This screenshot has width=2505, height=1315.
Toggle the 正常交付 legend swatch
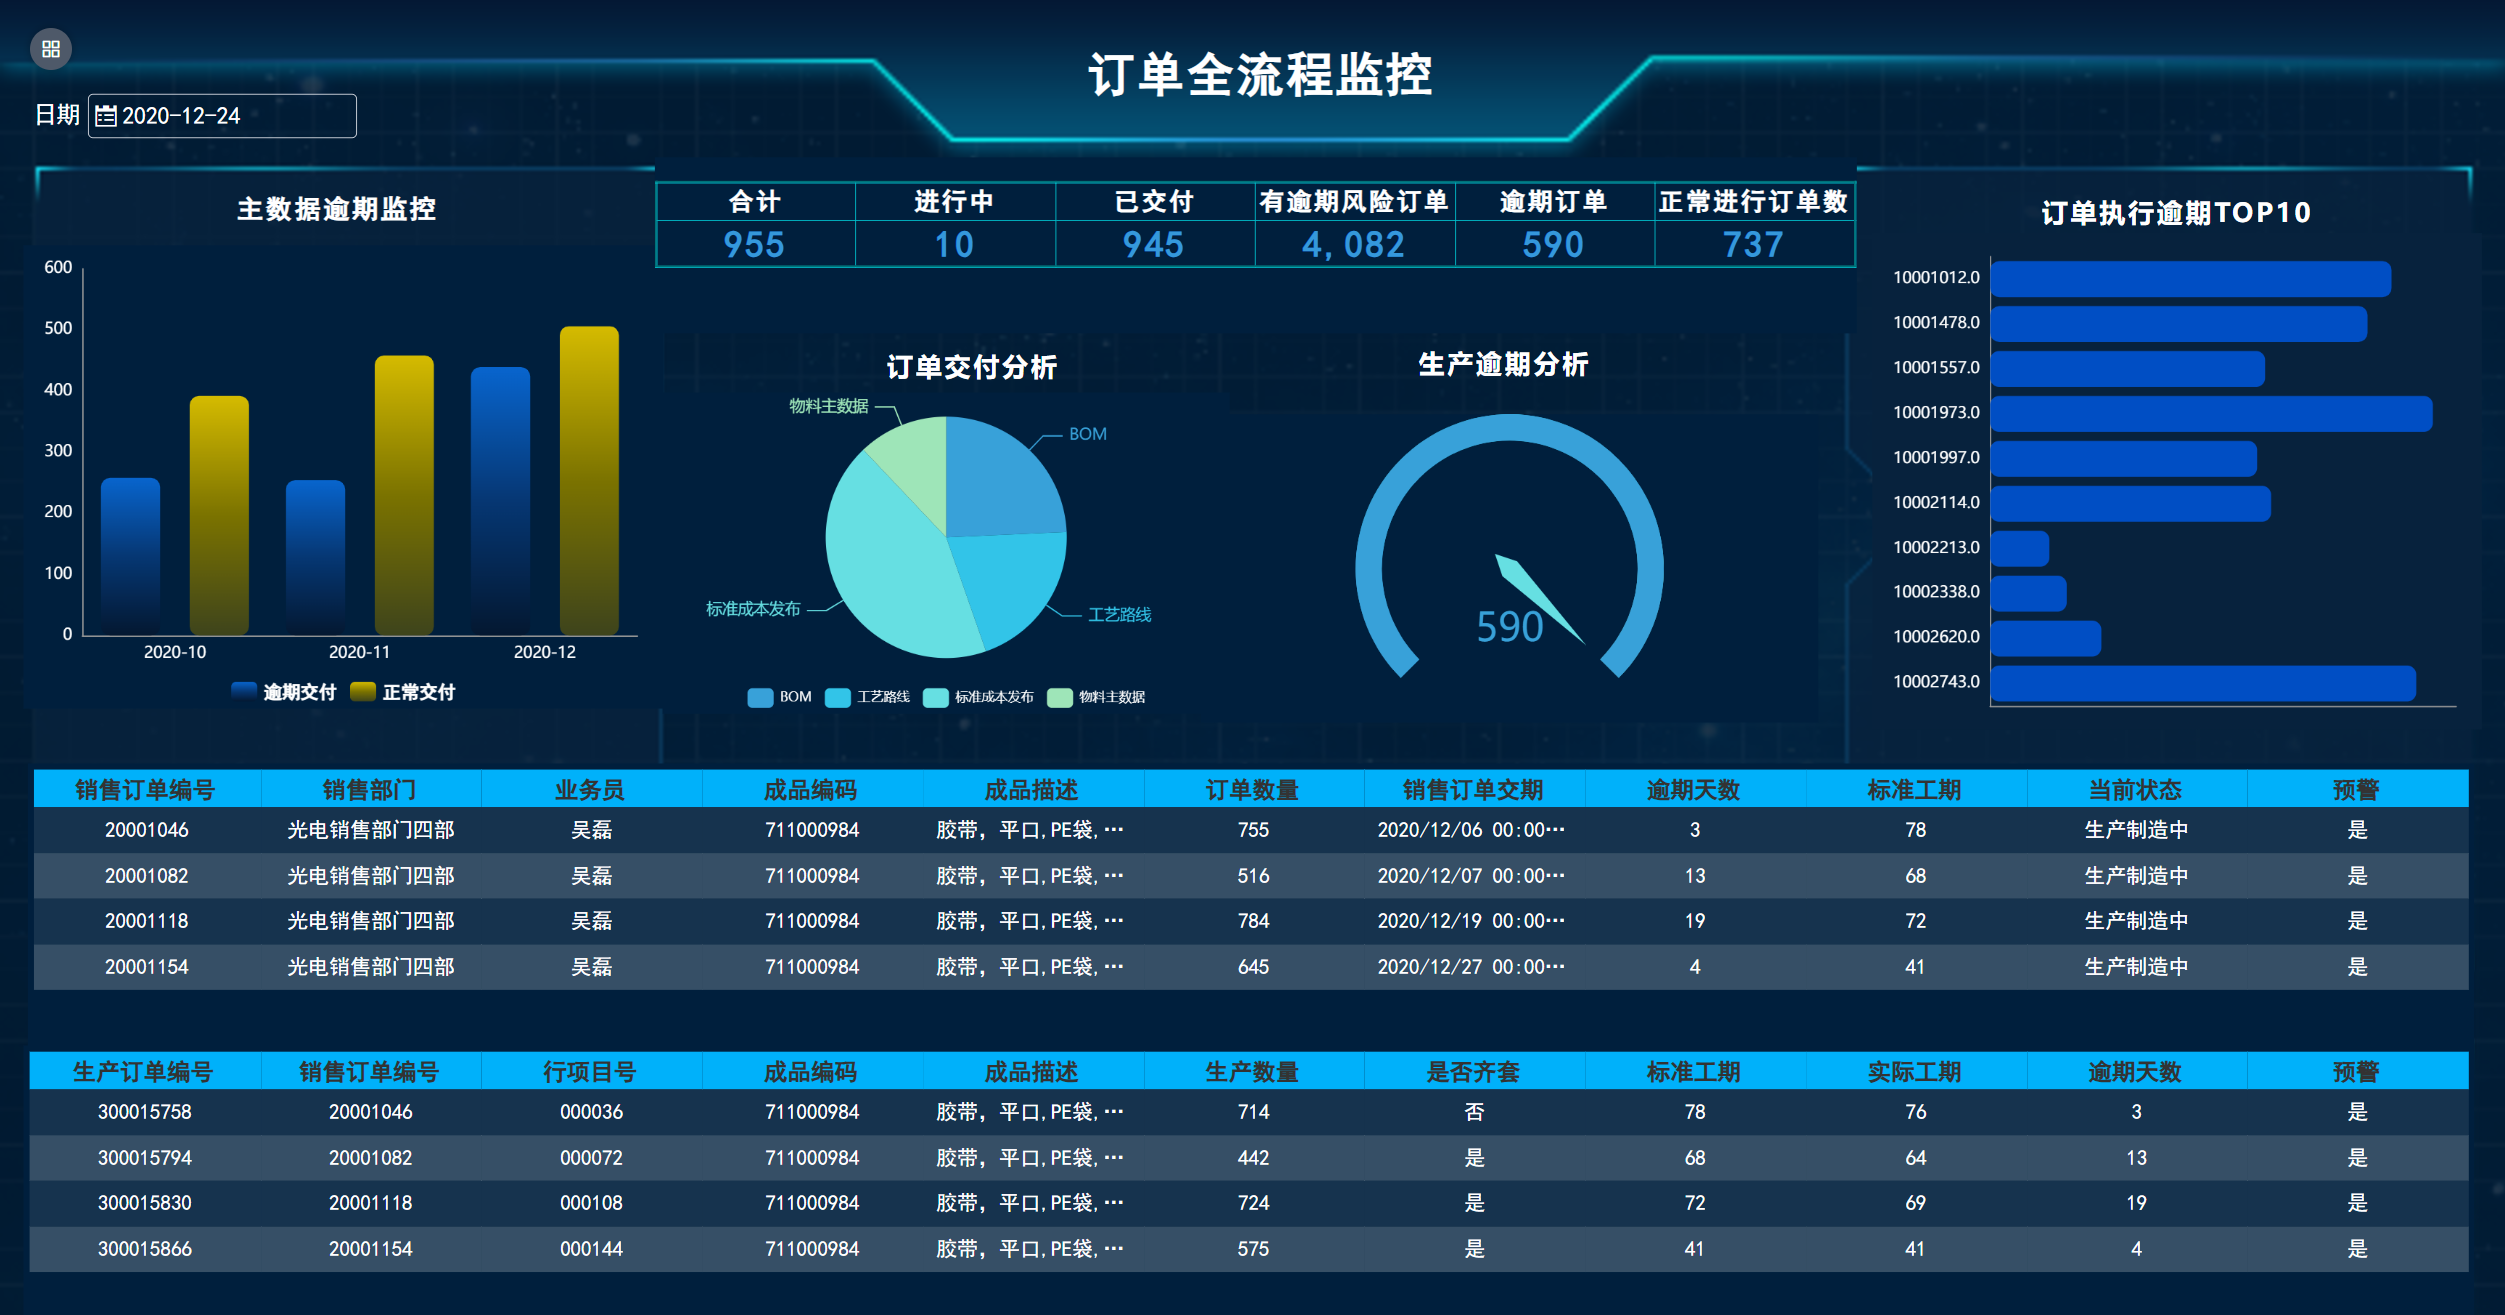pos(363,692)
